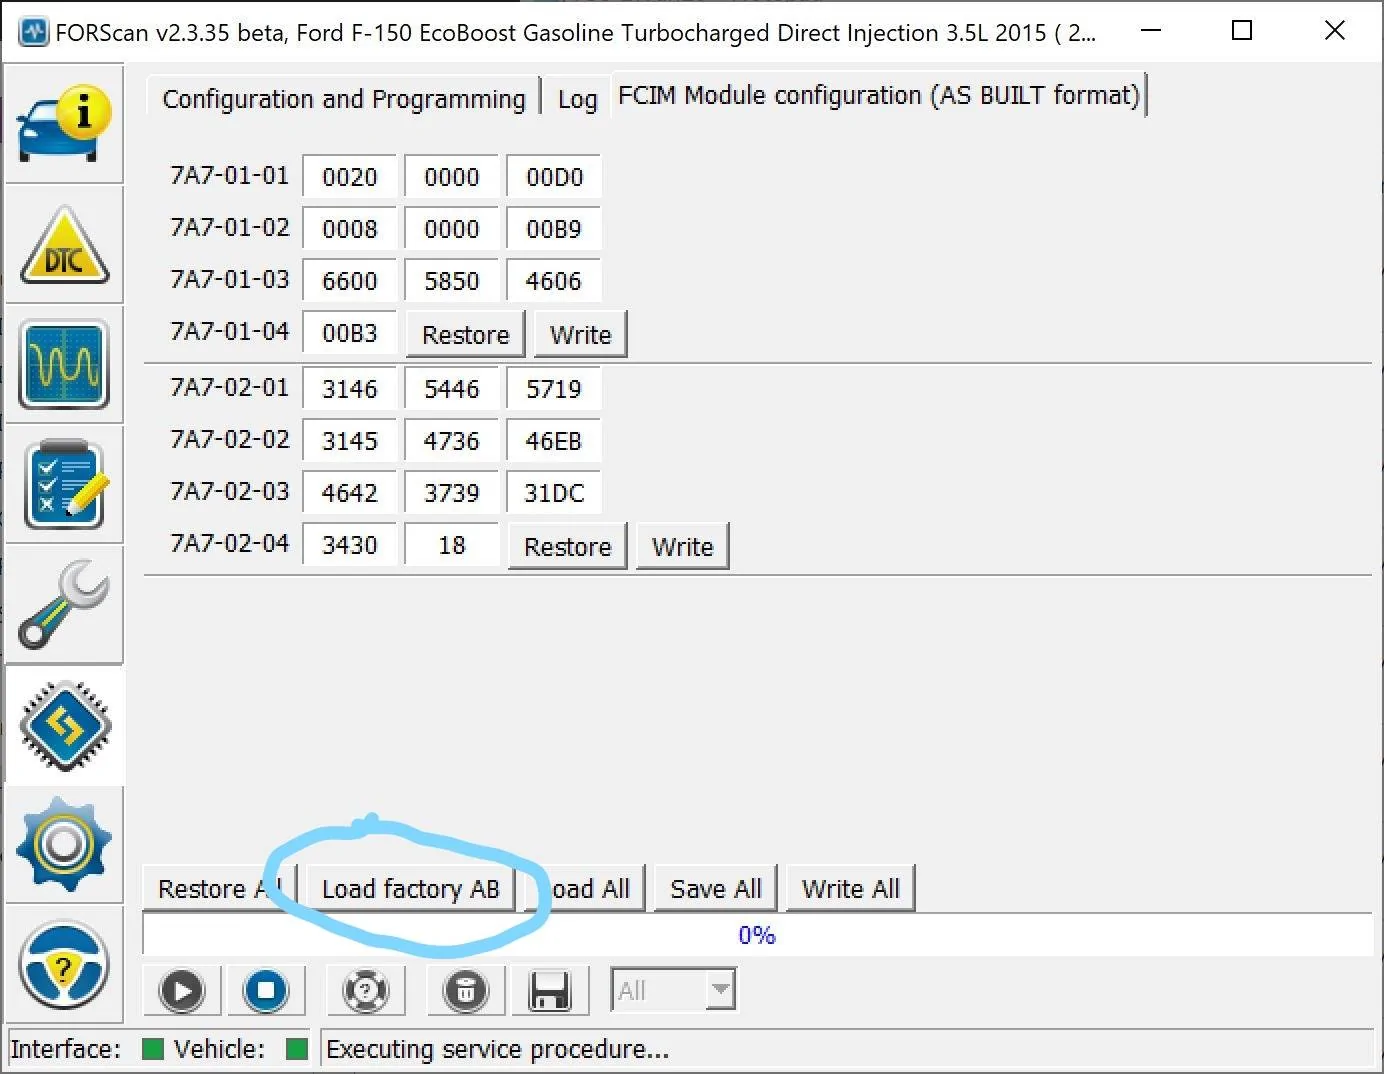Edit the 7A7-02-02 field showing 4736
This screenshot has height=1074, width=1384.
tap(452, 441)
